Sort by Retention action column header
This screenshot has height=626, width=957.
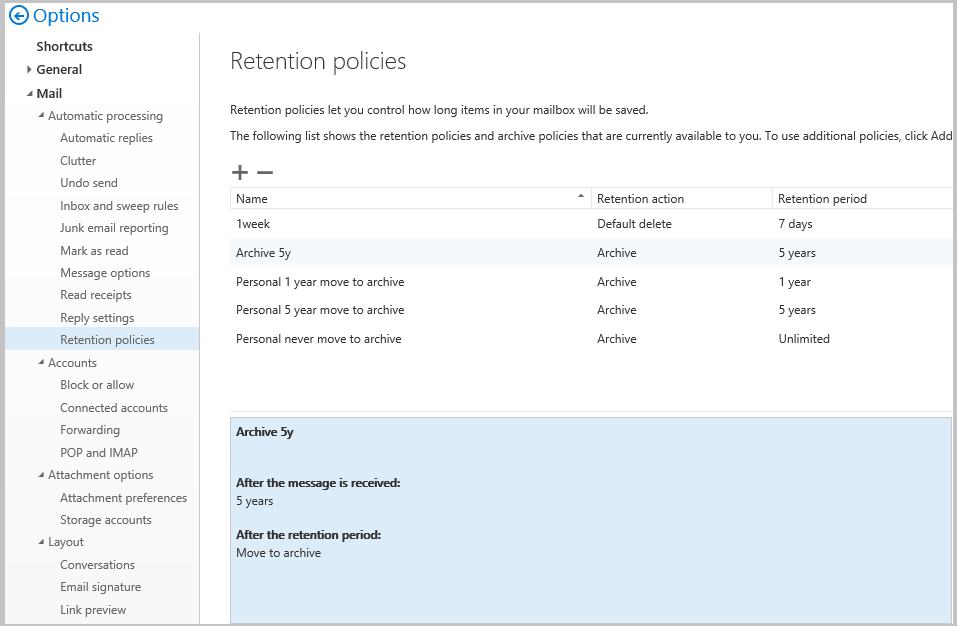click(640, 199)
